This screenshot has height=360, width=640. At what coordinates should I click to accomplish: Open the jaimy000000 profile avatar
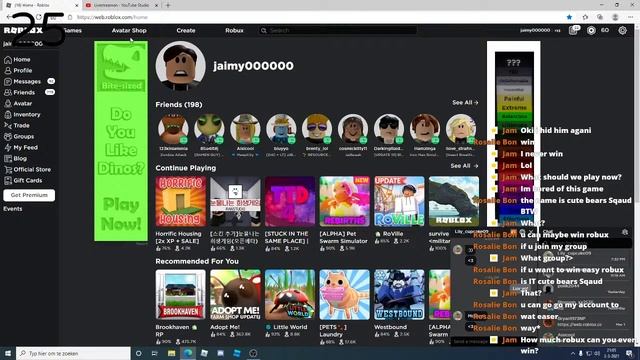180,66
